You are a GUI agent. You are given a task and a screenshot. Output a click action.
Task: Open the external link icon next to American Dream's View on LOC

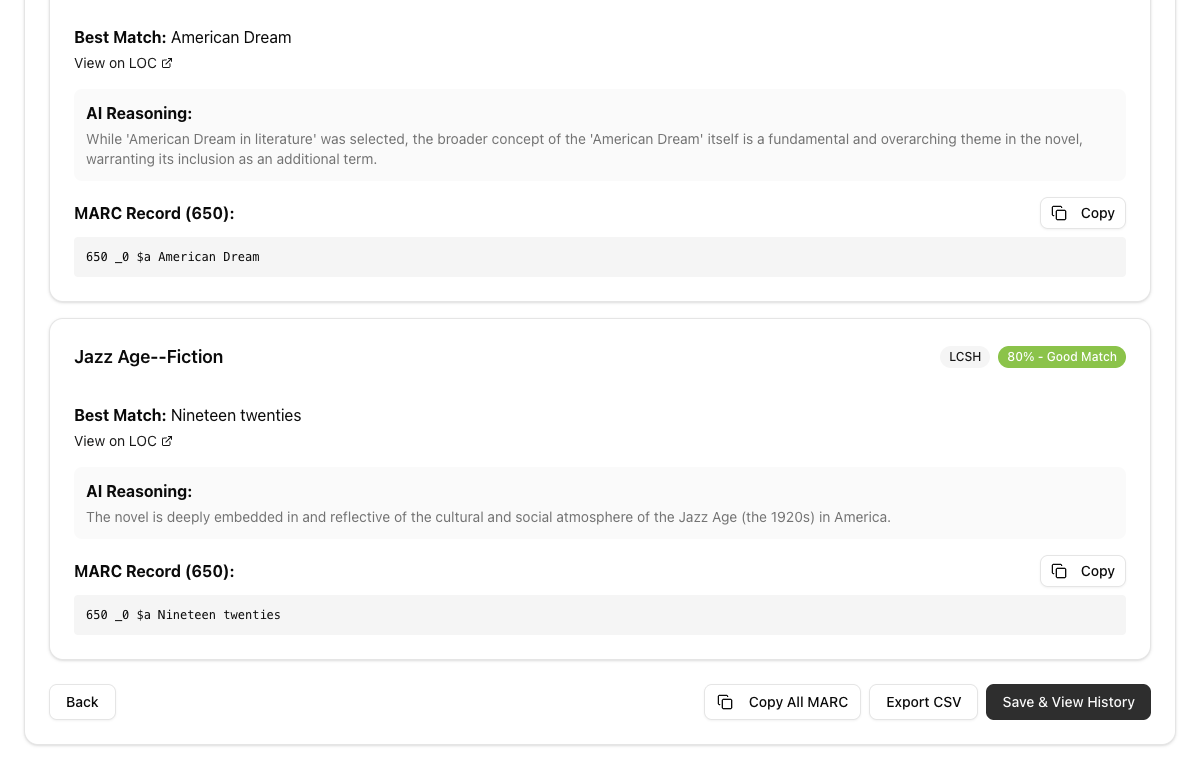coord(167,63)
